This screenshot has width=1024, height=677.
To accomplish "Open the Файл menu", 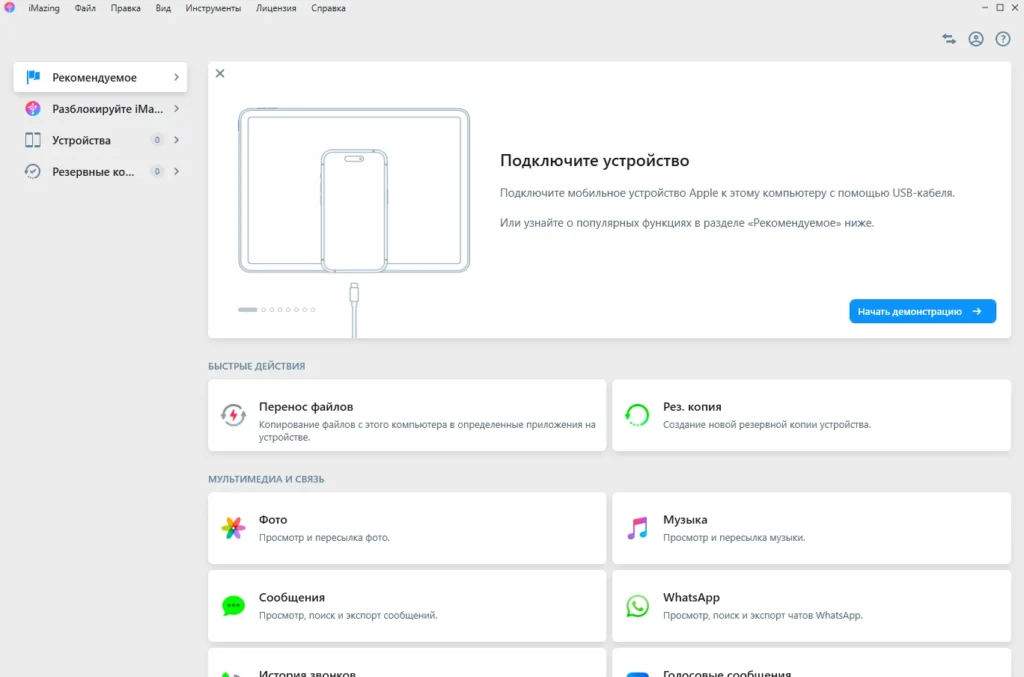I will point(85,8).
